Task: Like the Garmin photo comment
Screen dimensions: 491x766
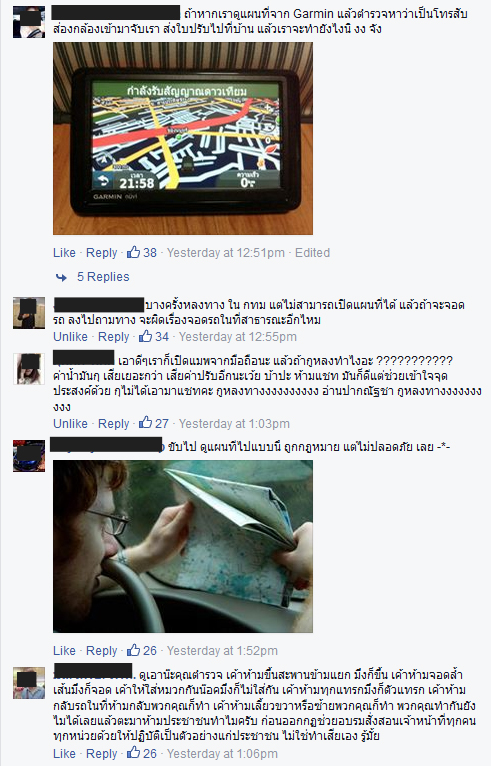Action: pos(64,253)
